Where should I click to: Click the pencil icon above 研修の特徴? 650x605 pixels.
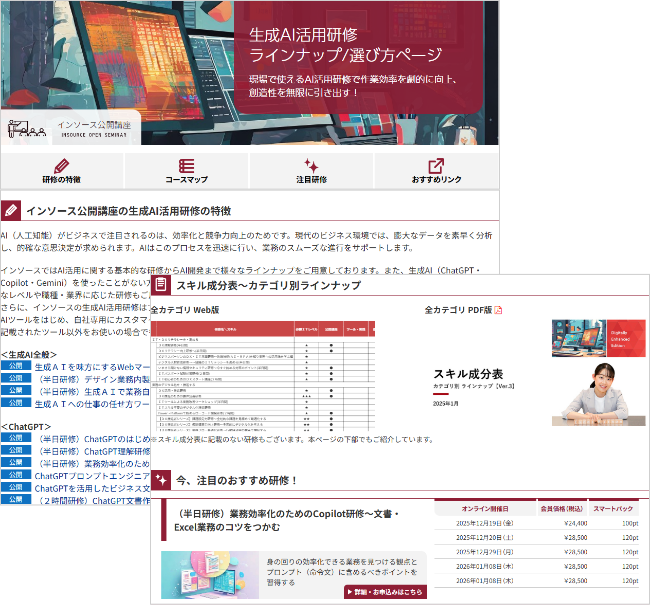[x=62, y=166]
